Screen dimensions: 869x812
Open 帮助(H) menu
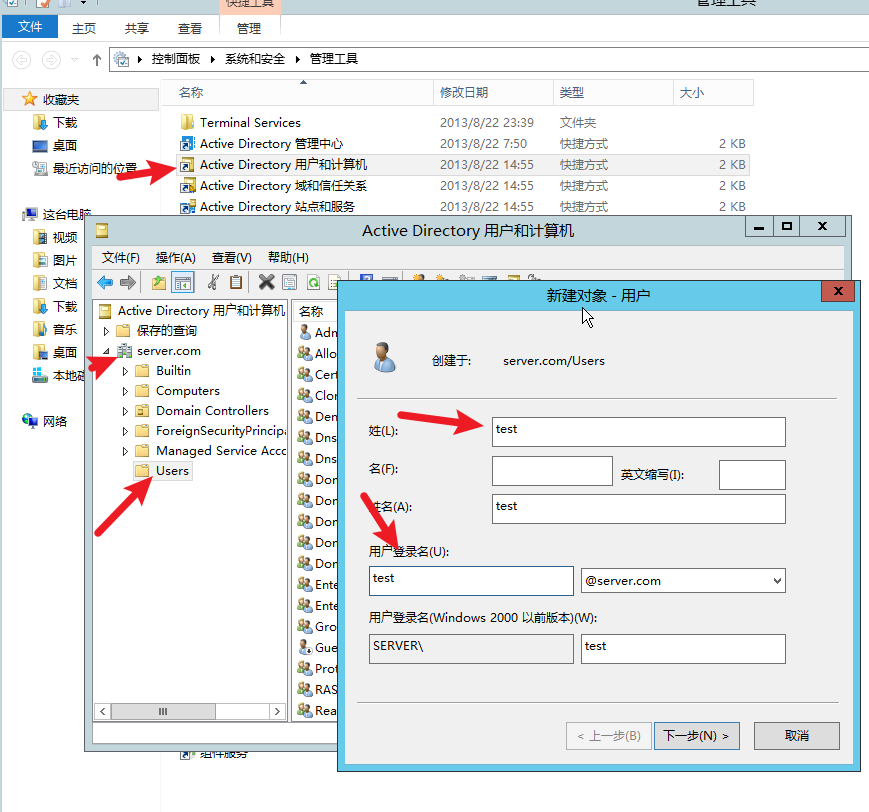(x=288, y=258)
